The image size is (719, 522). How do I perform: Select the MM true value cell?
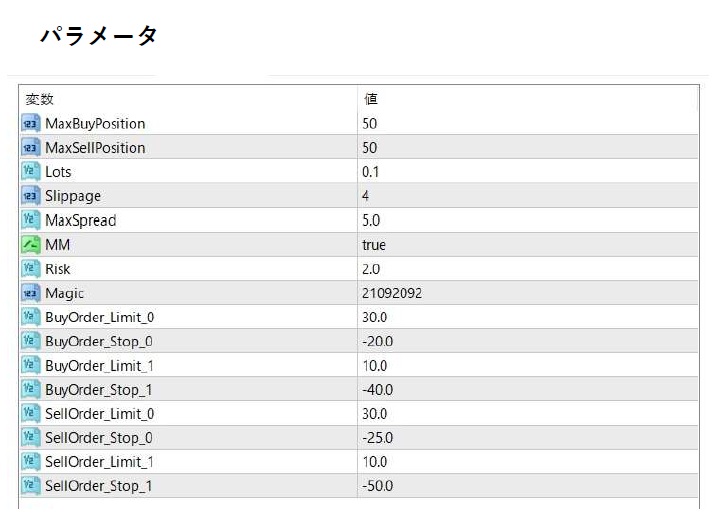click(374, 245)
